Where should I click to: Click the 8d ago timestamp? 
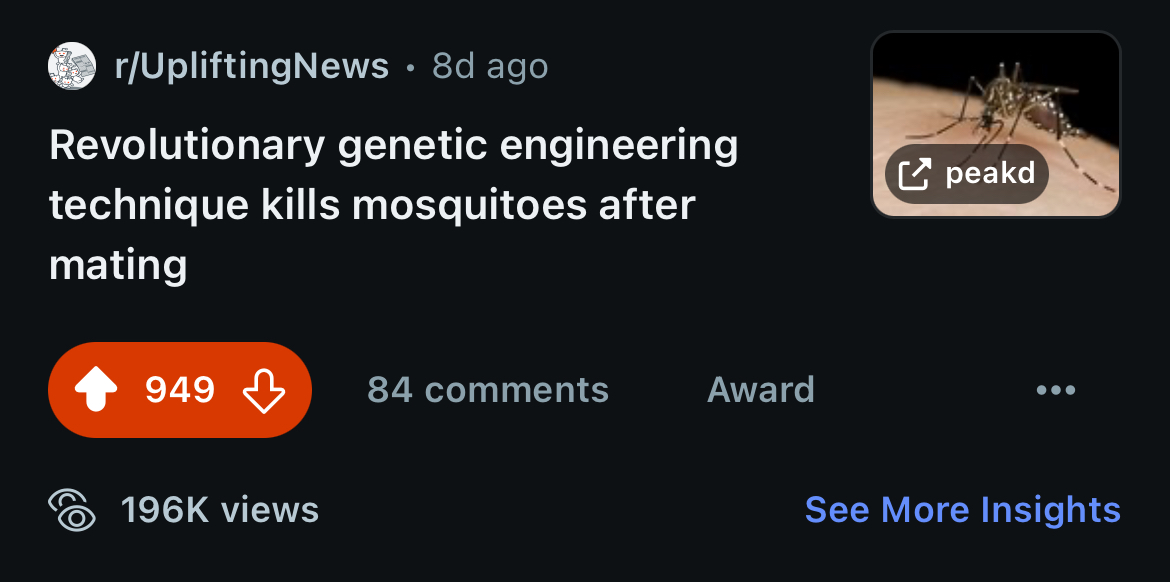(x=490, y=66)
